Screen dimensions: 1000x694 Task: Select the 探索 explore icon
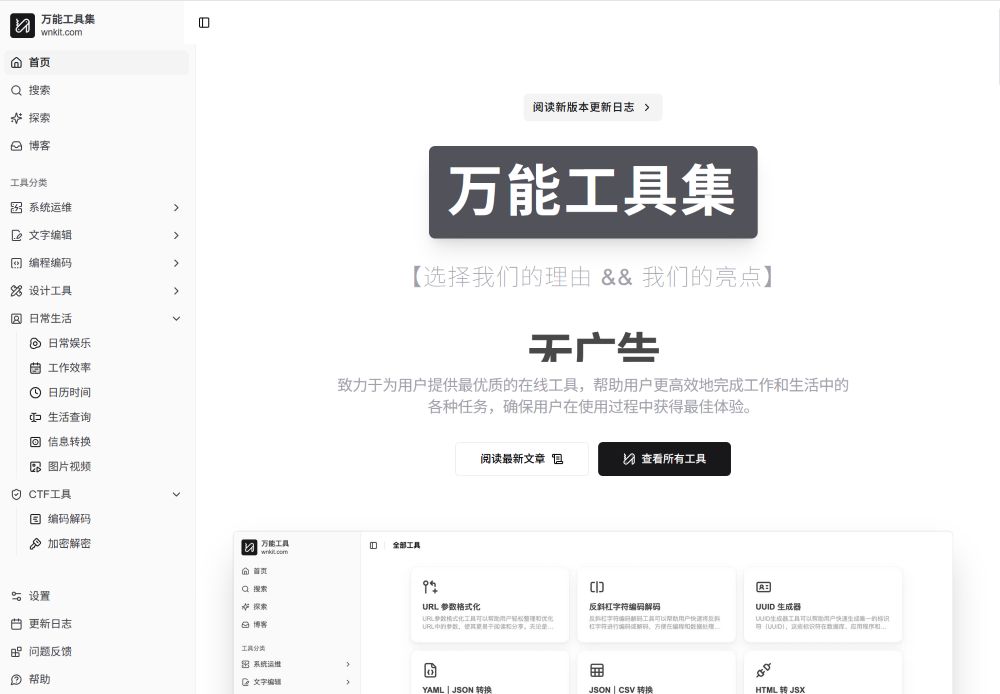[x=17, y=118]
